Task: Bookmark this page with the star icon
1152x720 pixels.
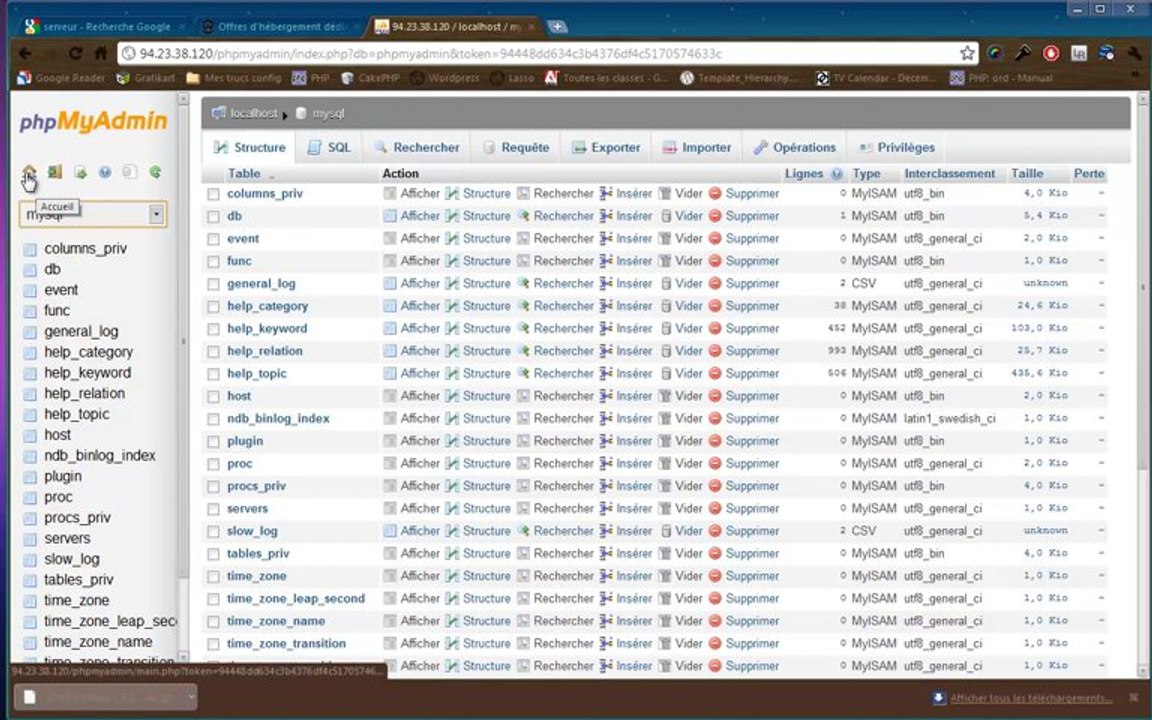Action: pyautogui.click(x=968, y=53)
